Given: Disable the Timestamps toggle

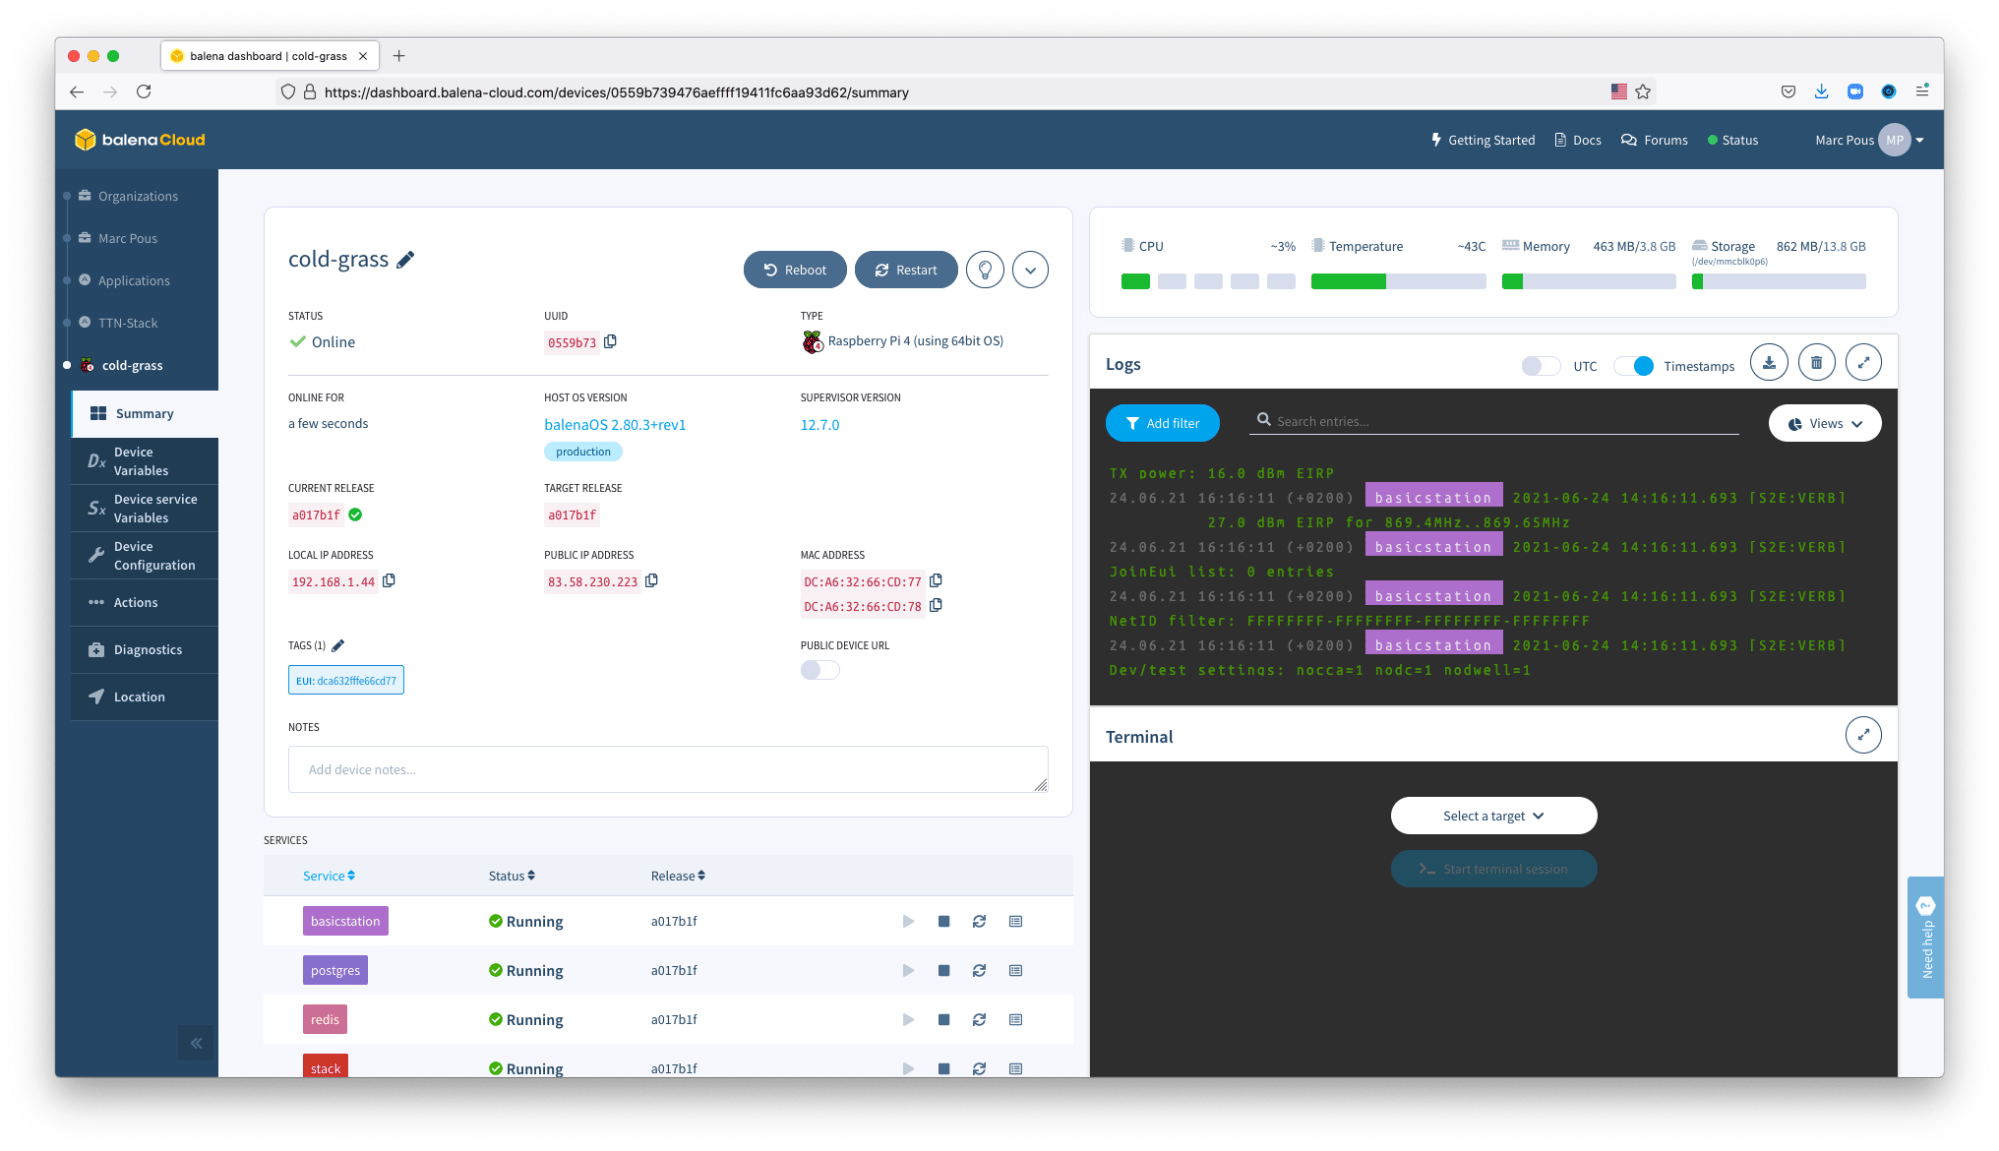Looking at the screenshot, I should click(x=1634, y=366).
